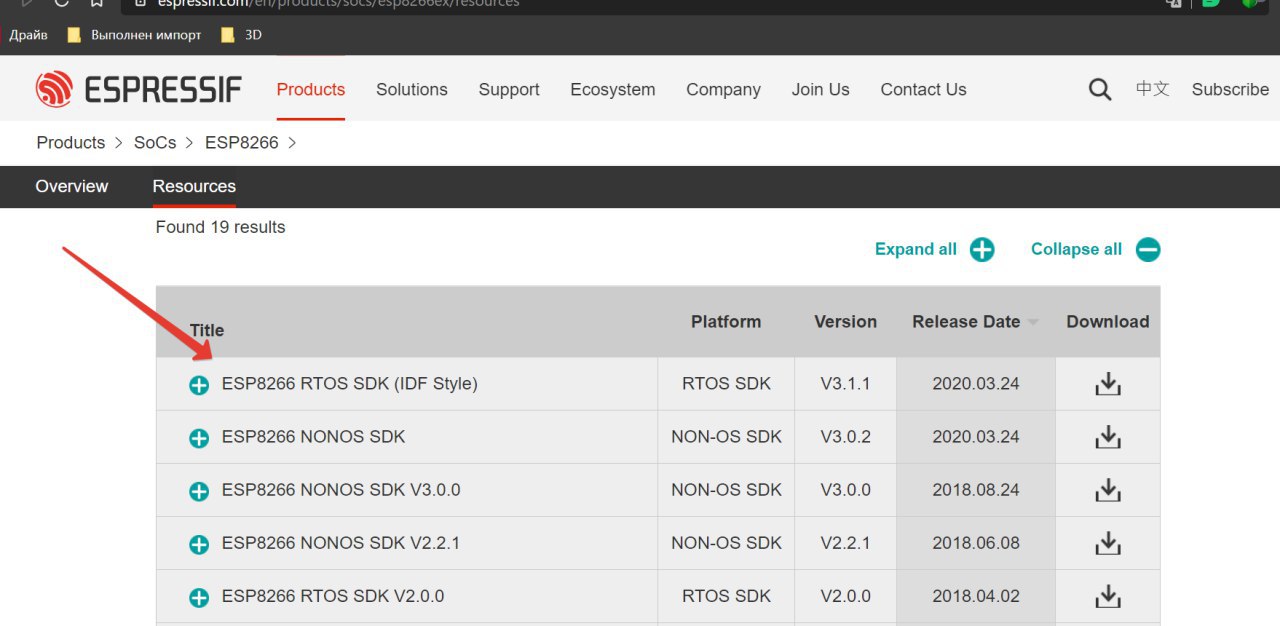Click release date 2018.04.02
The width and height of the screenshot is (1280, 626).
(x=976, y=596)
